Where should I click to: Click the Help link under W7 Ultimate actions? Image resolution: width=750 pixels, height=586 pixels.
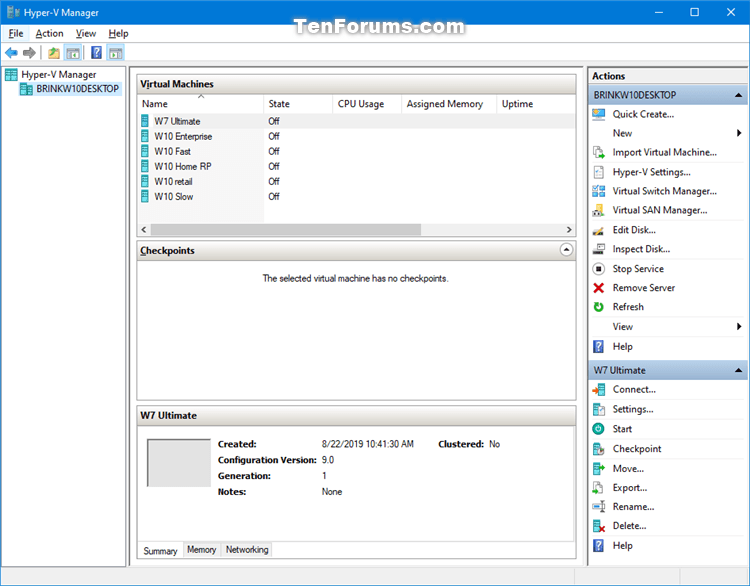(622, 546)
